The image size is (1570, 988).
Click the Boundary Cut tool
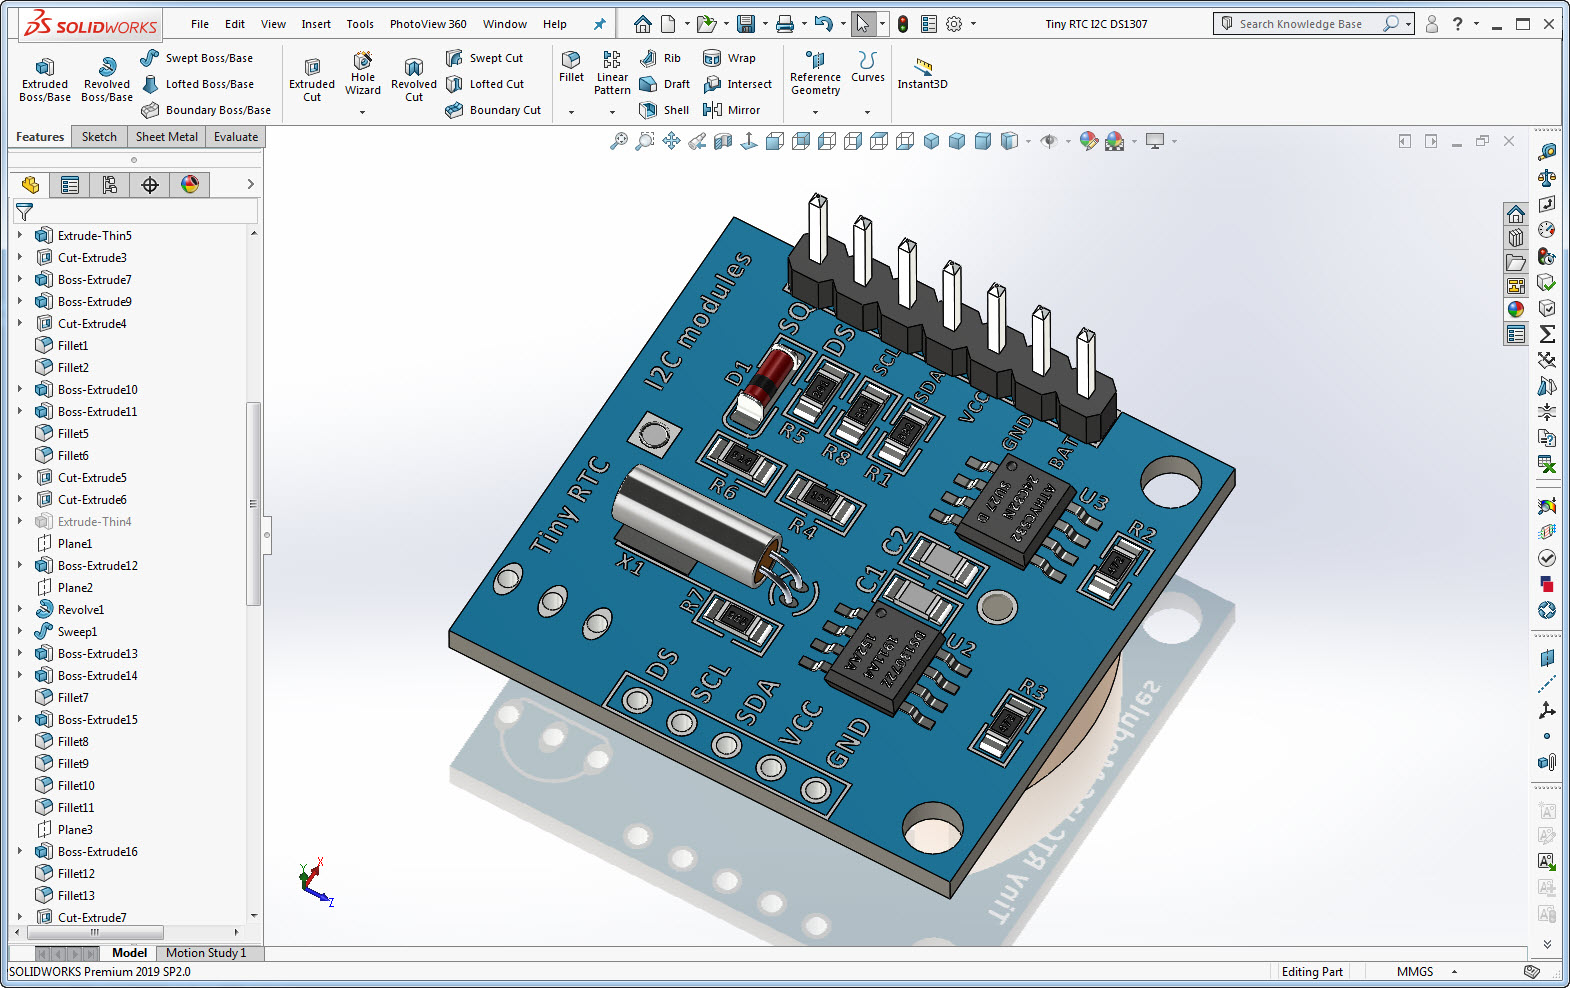(x=494, y=110)
